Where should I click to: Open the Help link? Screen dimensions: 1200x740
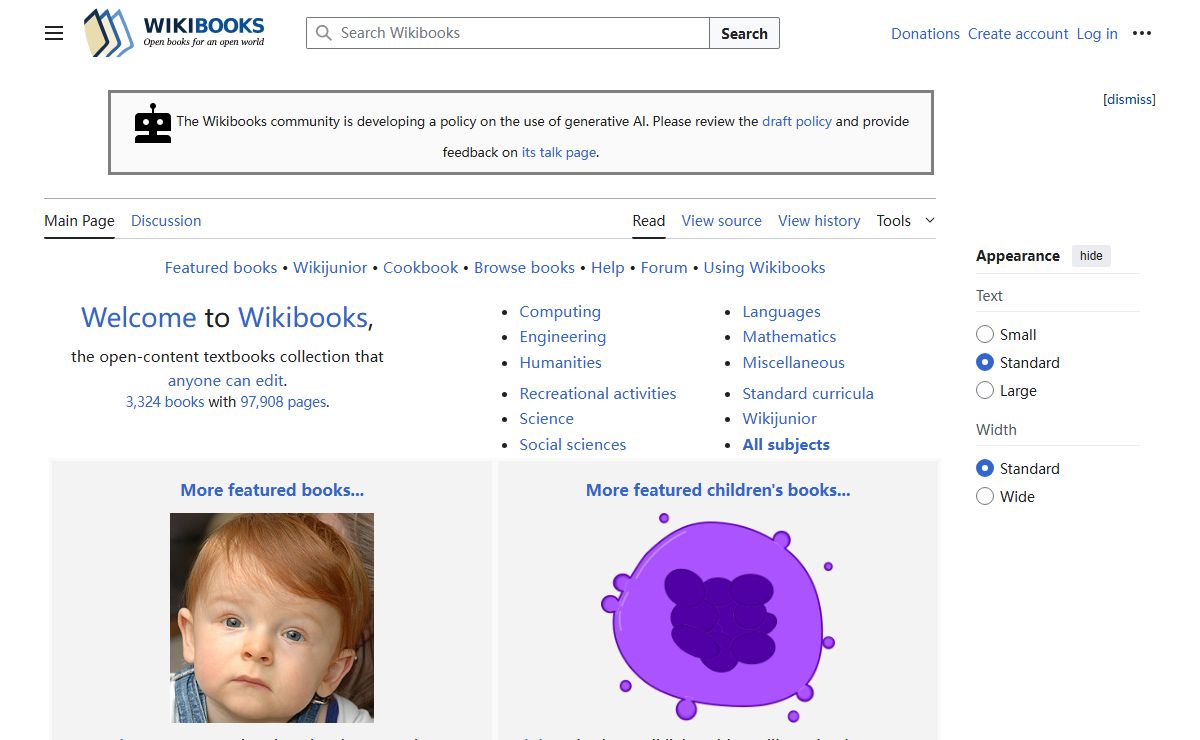click(x=607, y=268)
